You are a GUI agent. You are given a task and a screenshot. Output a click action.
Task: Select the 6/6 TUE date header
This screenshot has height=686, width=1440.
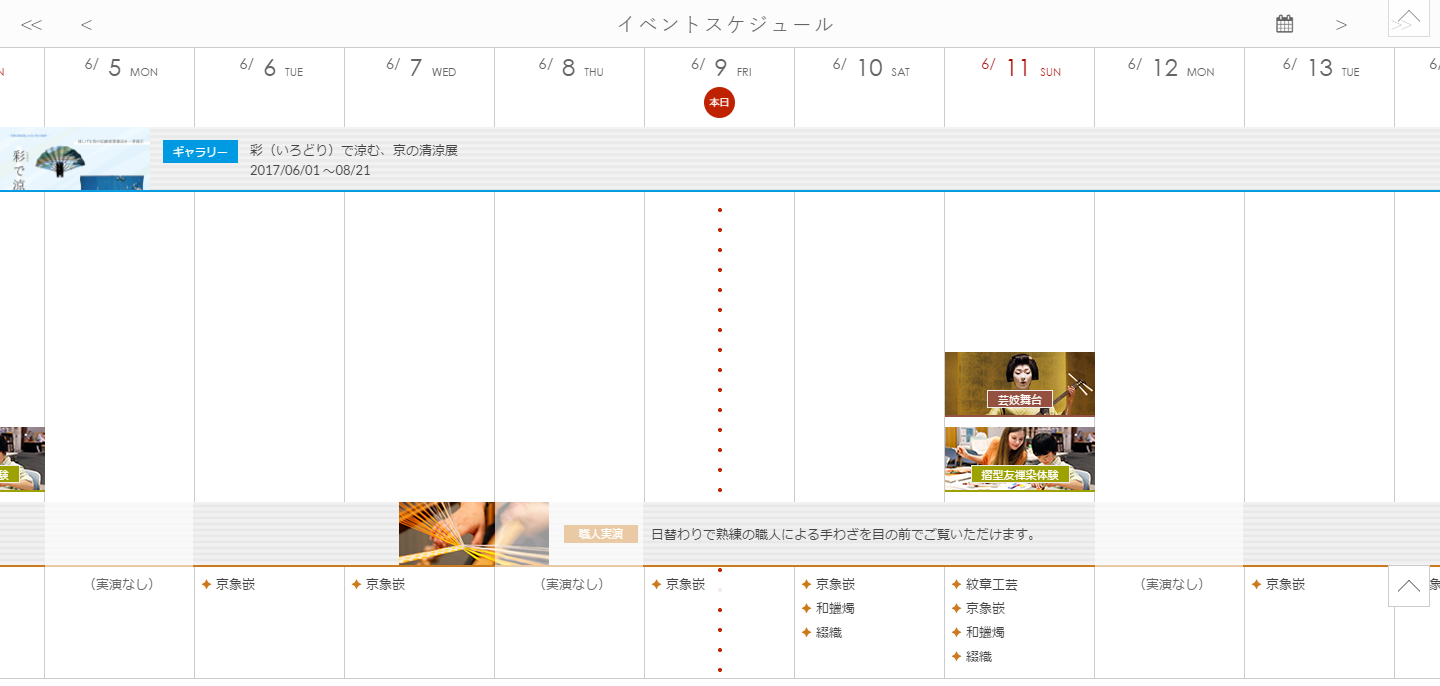pos(270,68)
